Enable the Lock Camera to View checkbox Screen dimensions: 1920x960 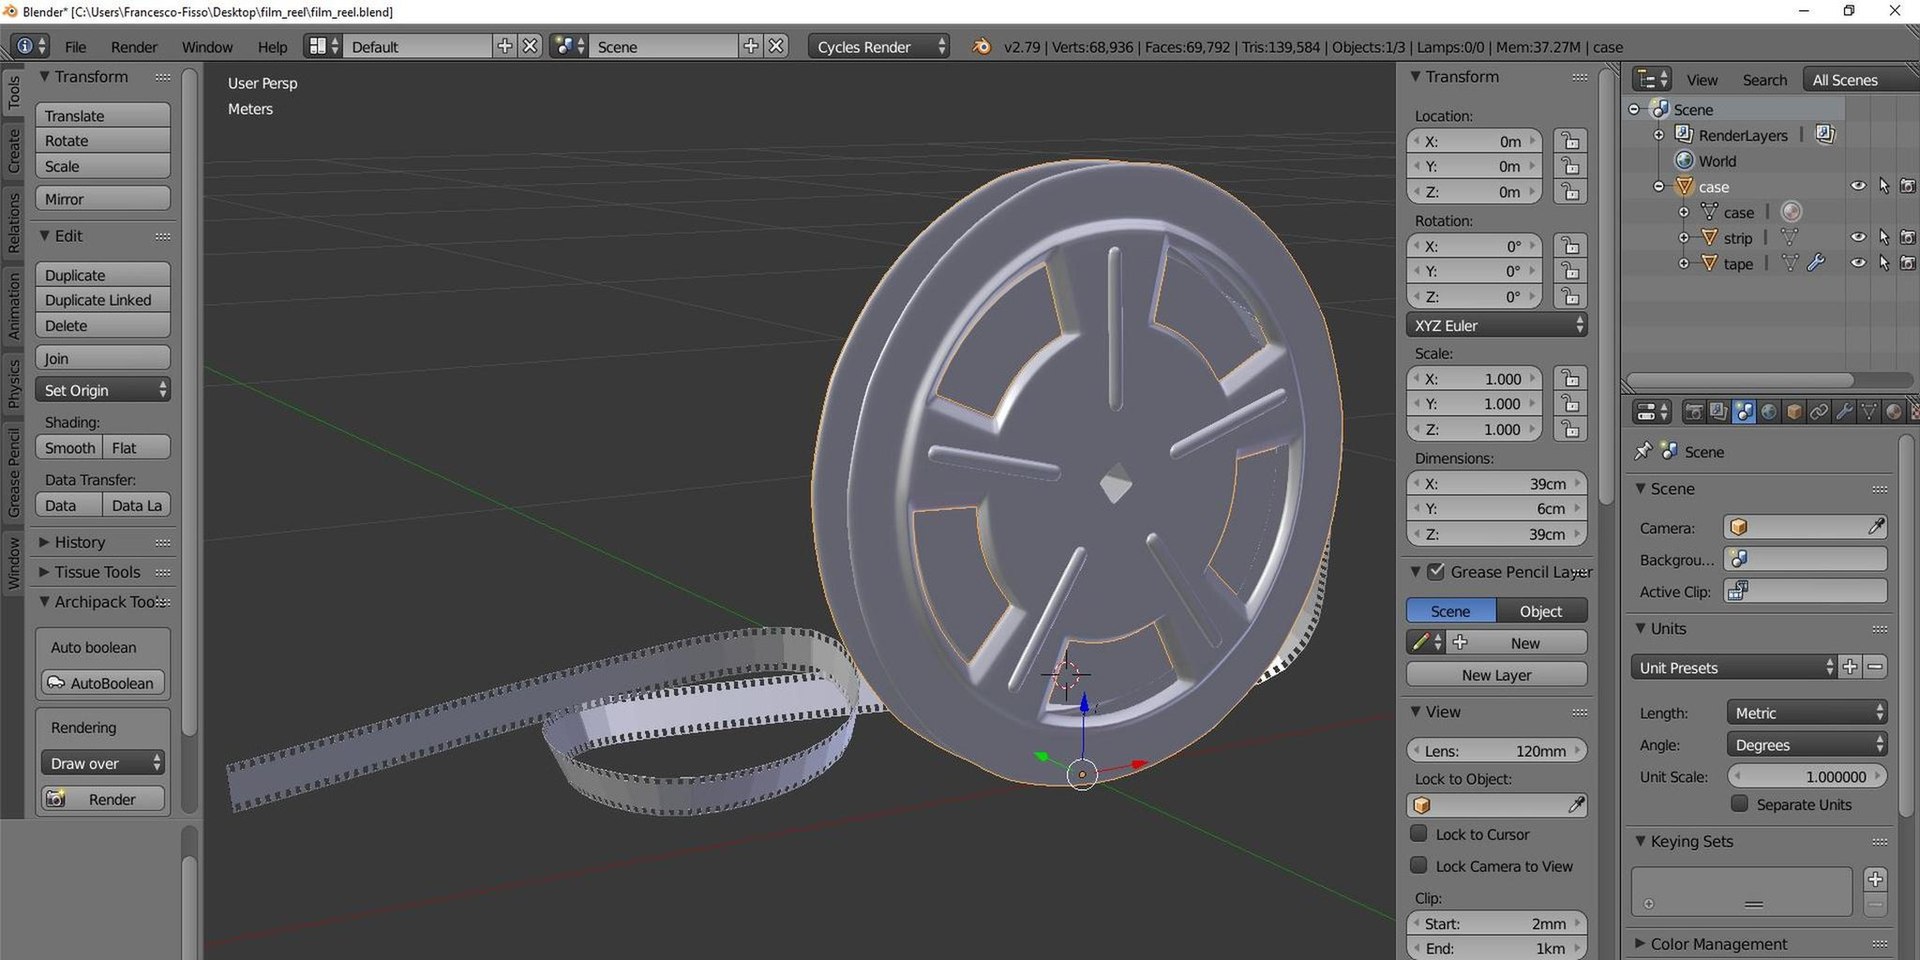(1418, 865)
